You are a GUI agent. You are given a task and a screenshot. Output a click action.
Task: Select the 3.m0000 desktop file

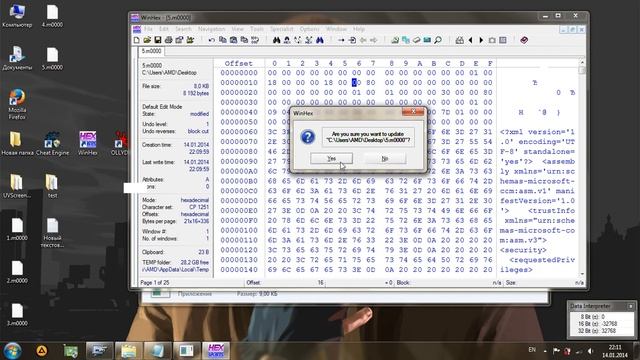point(17,315)
